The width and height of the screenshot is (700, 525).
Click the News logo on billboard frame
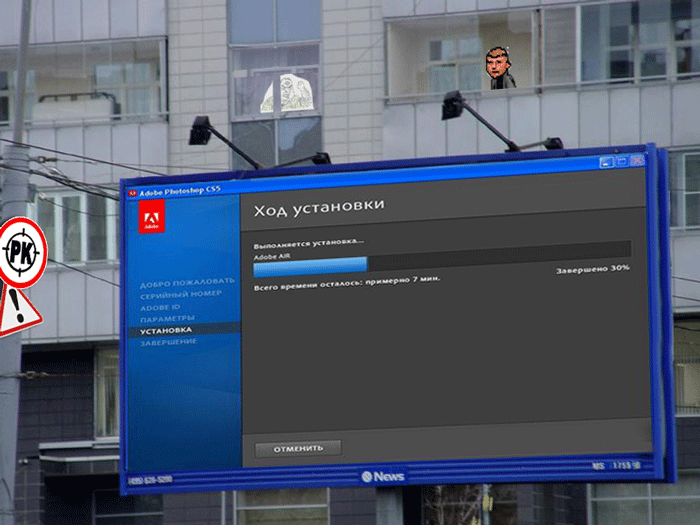[383, 477]
